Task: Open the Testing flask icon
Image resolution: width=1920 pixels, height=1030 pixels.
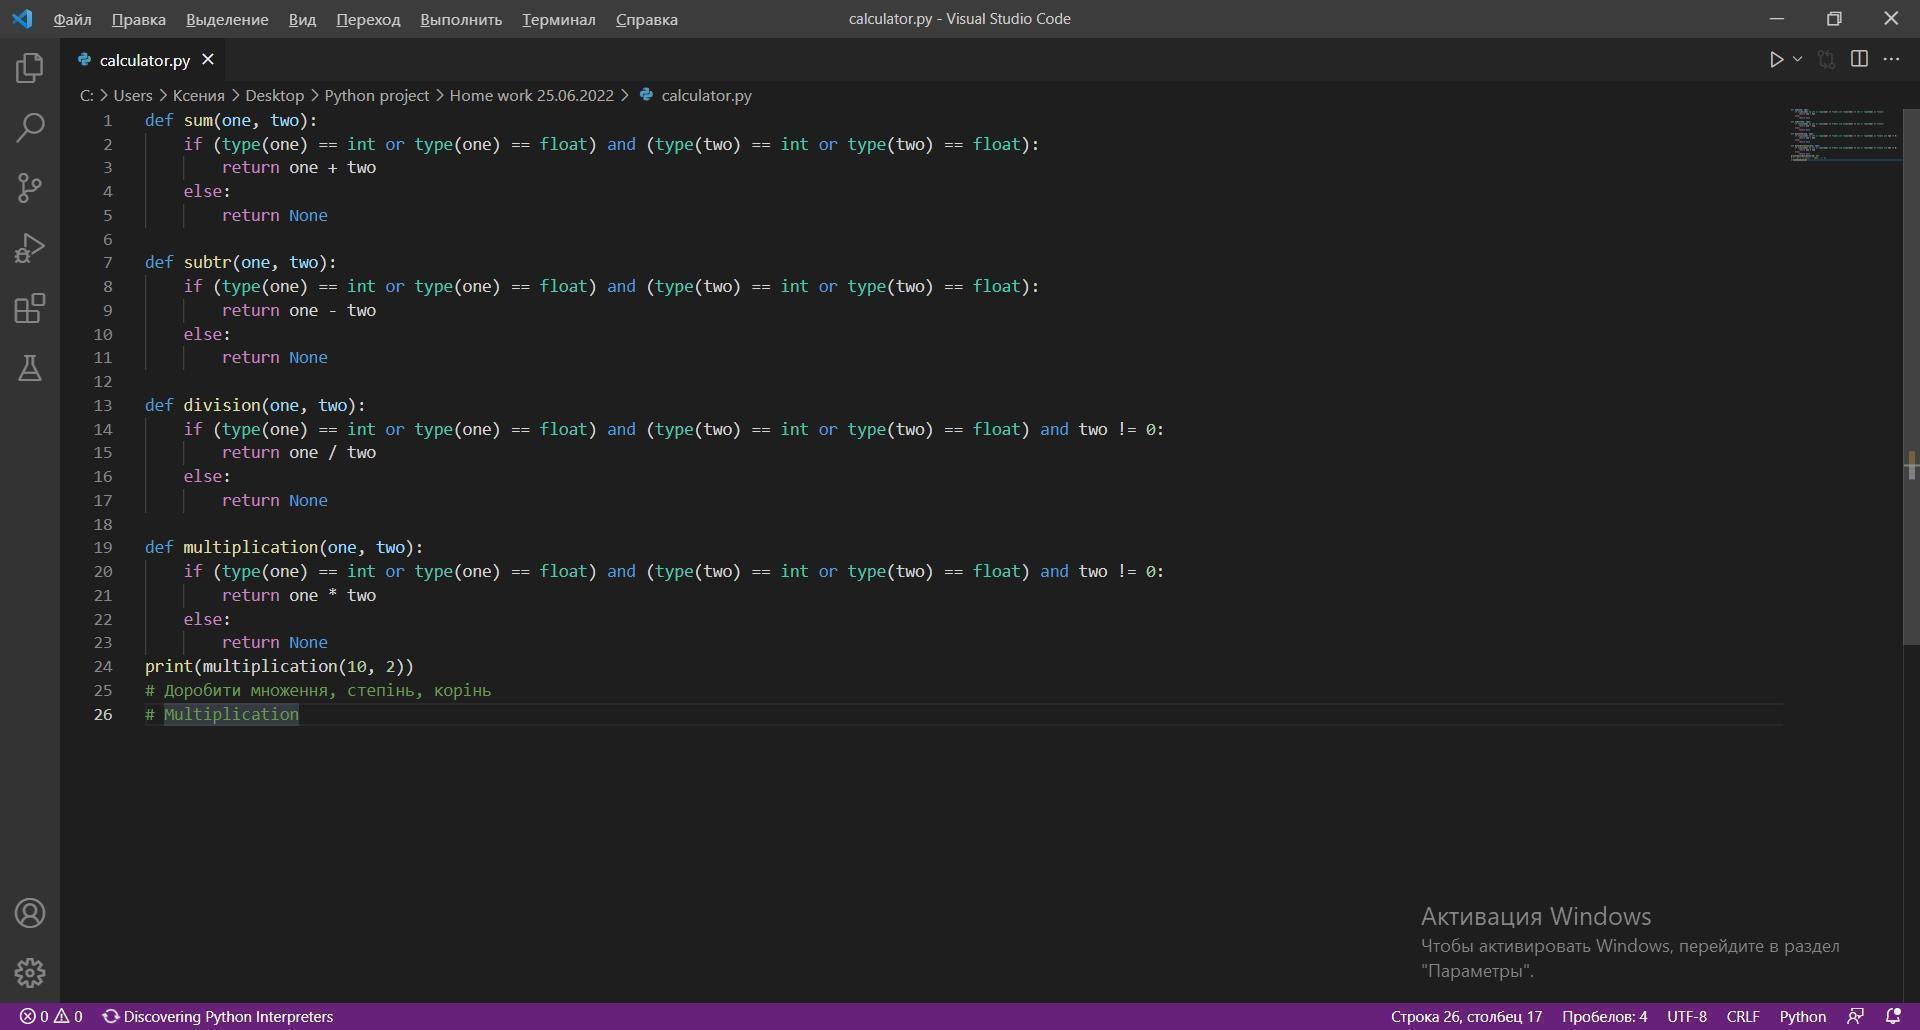Action: tap(30, 368)
